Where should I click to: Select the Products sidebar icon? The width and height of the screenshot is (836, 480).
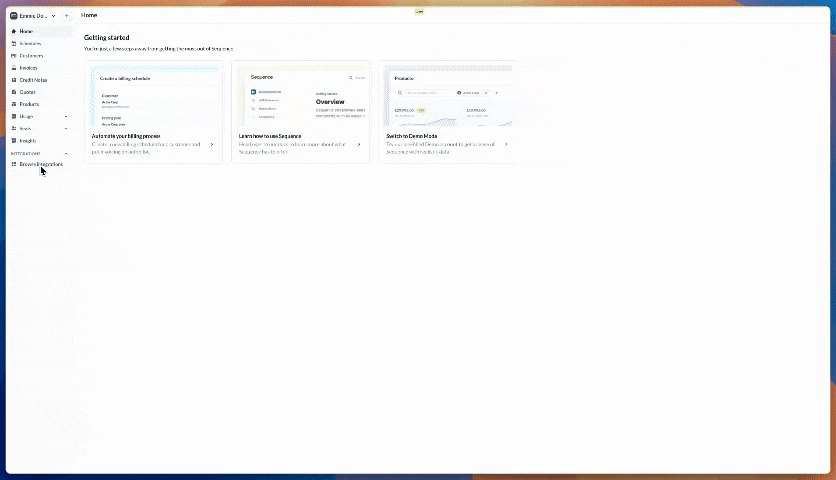coord(14,105)
